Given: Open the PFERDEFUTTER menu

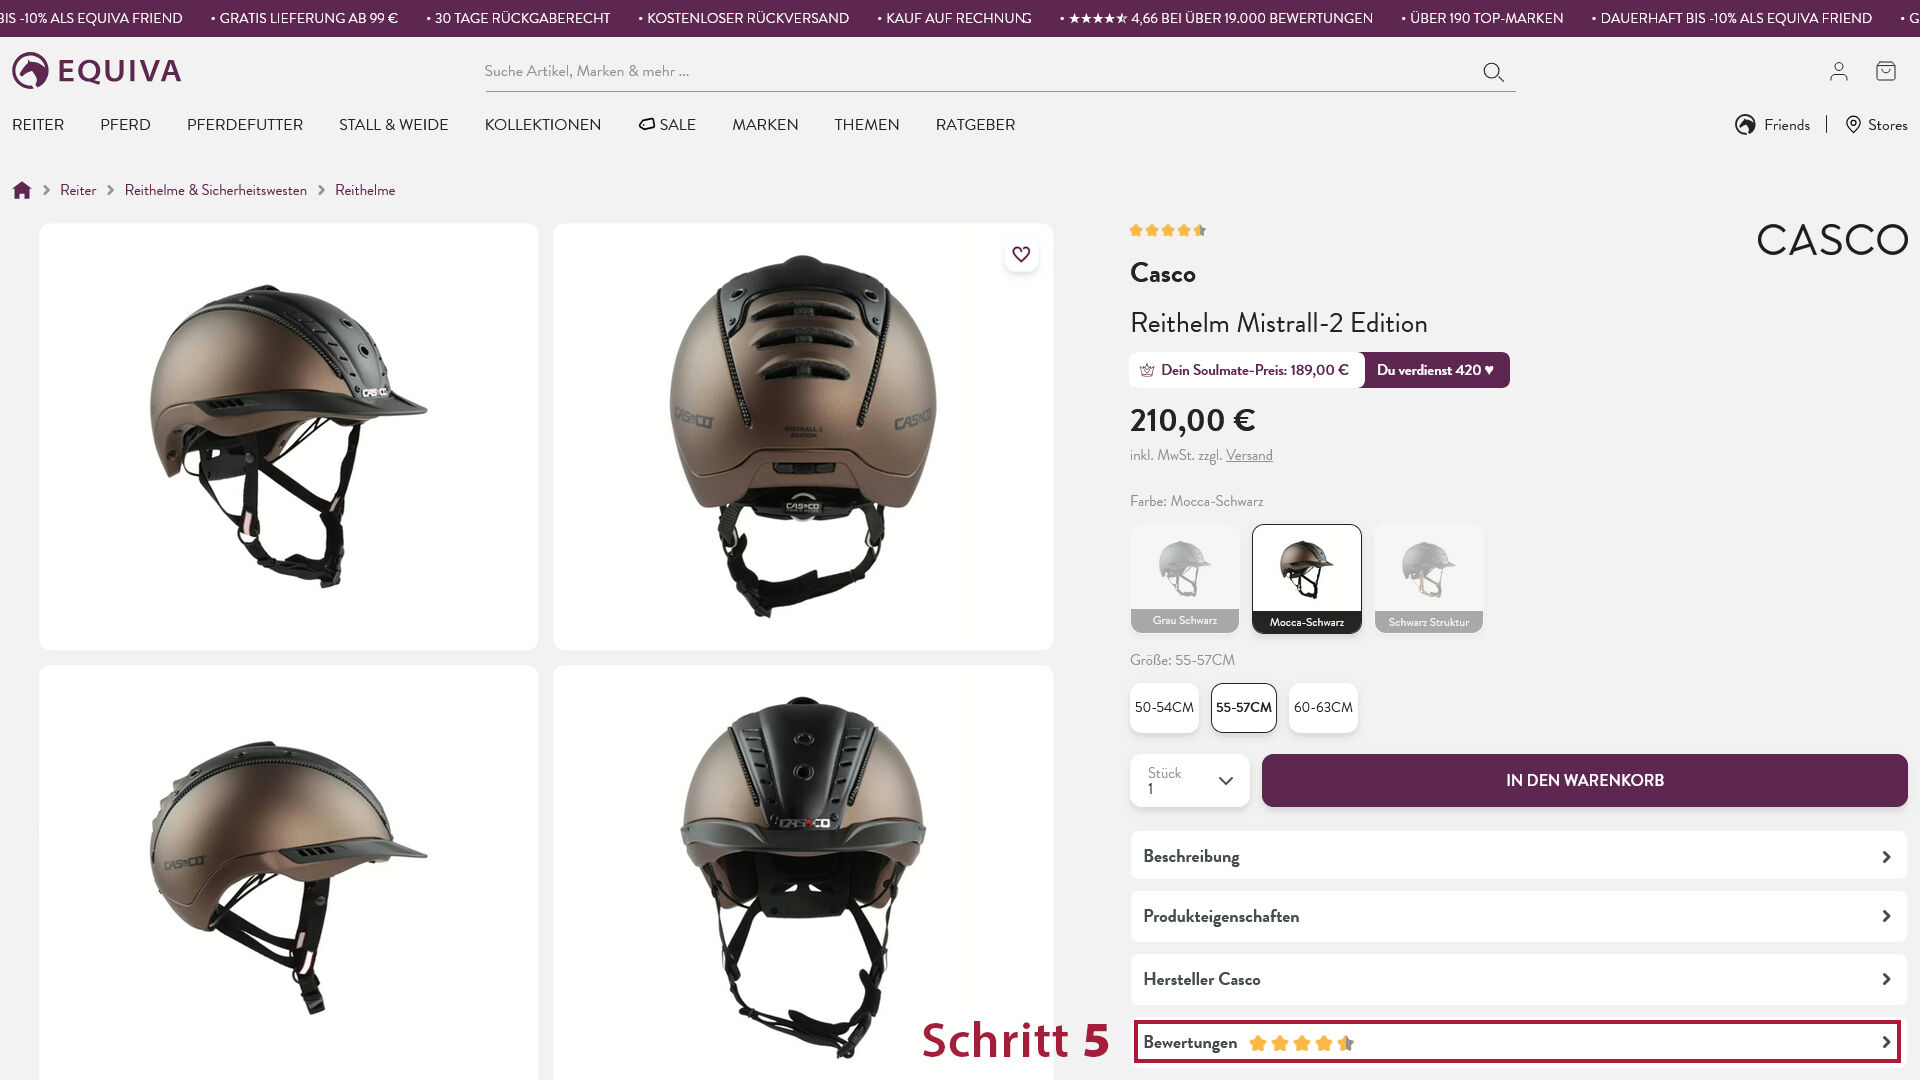Looking at the screenshot, I should pos(245,125).
